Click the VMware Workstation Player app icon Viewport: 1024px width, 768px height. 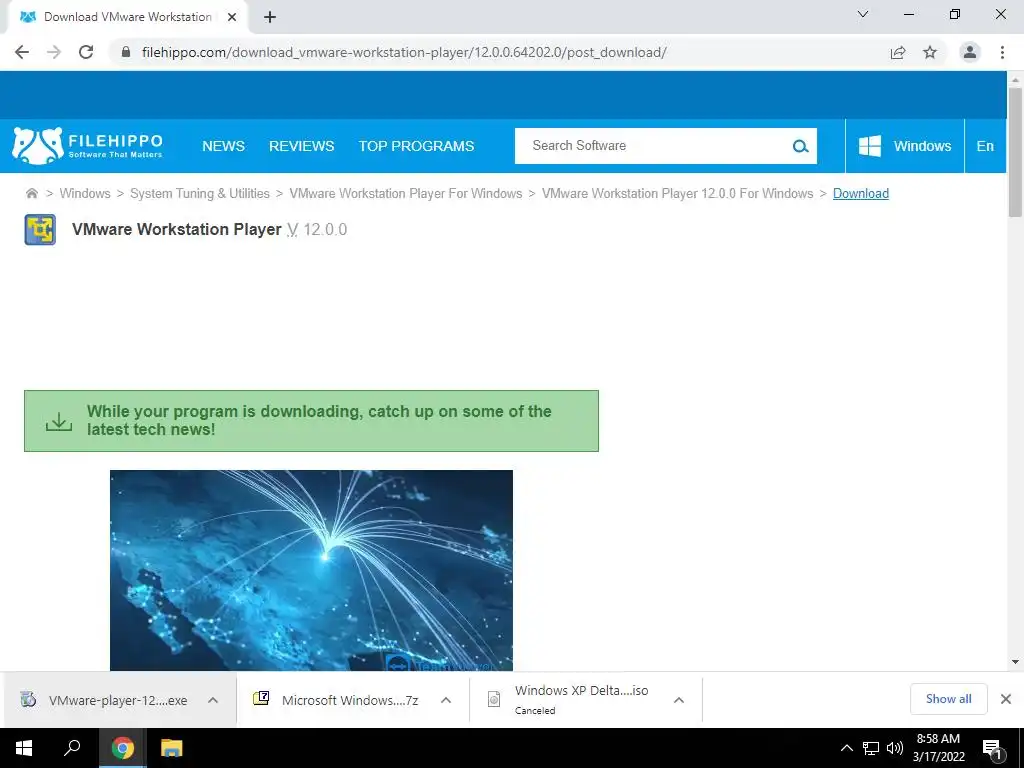tap(40, 230)
